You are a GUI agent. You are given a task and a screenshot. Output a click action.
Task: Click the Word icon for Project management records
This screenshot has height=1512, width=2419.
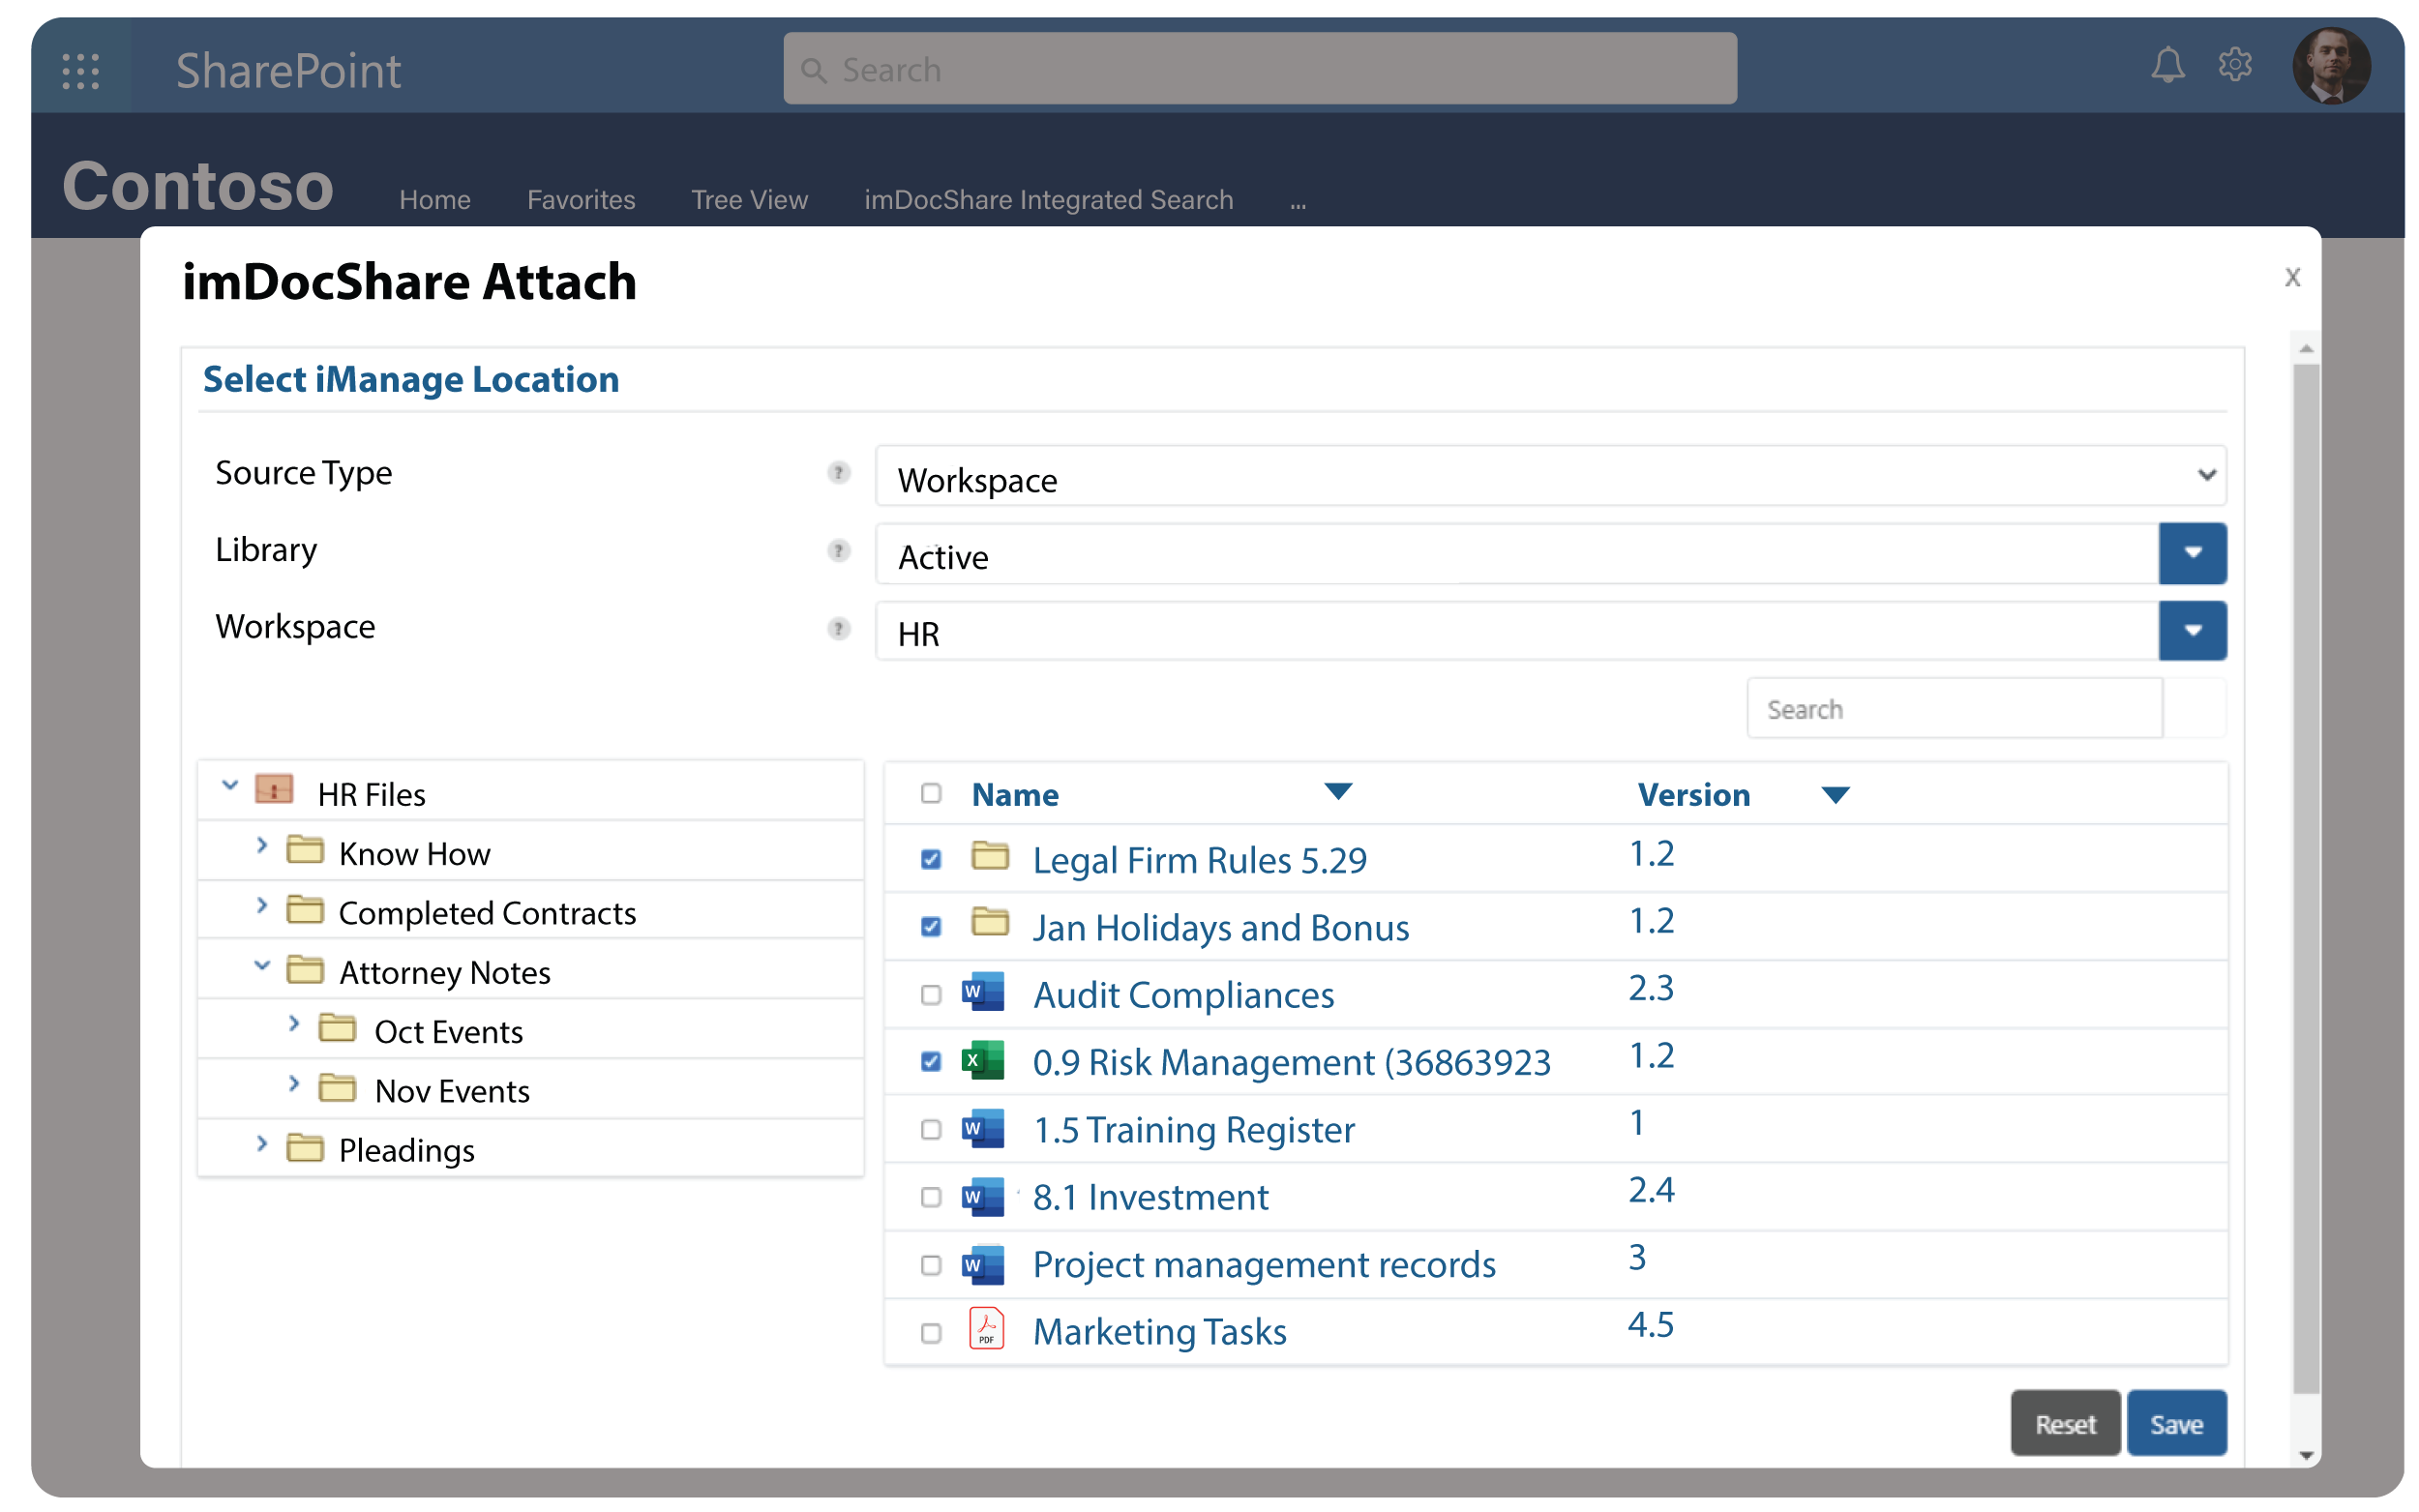[x=983, y=1264]
